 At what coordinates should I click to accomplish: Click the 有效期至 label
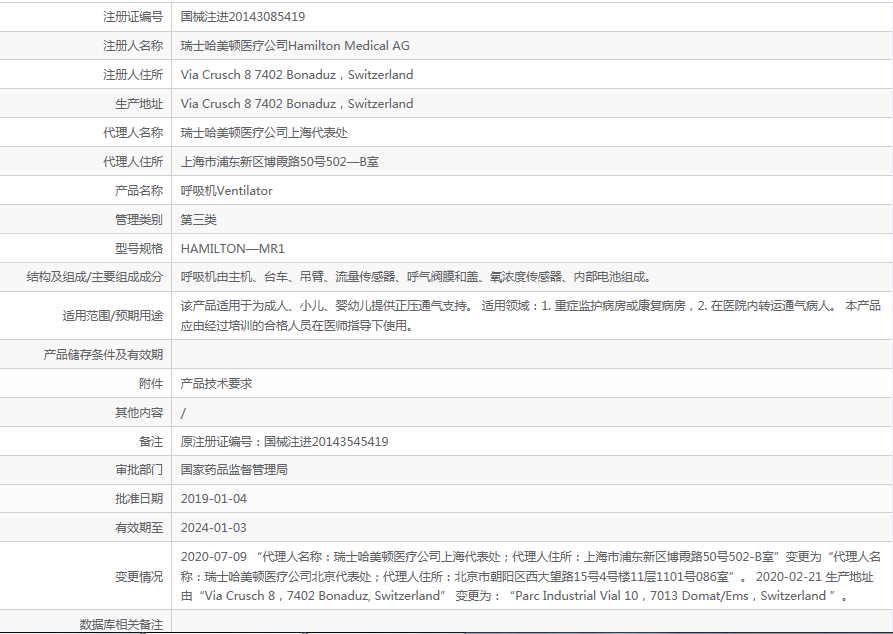tap(139, 527)
